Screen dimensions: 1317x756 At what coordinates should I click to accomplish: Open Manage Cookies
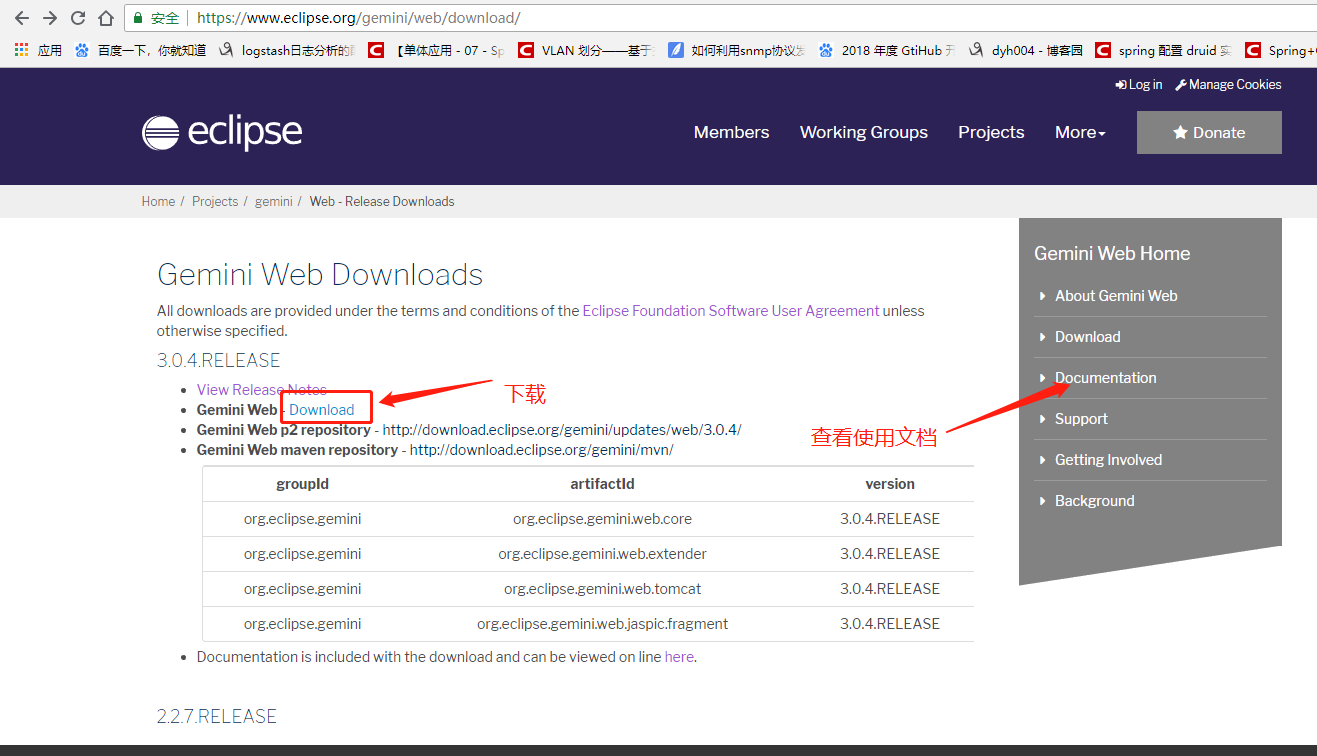coord(1228,85)
